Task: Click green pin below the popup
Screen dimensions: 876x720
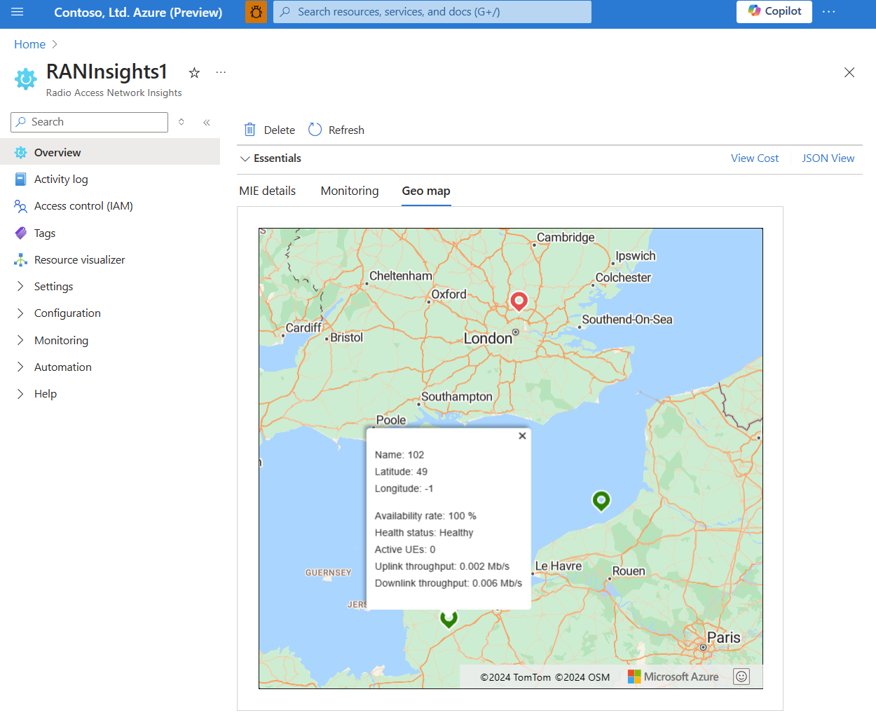Action: (449, 619)
